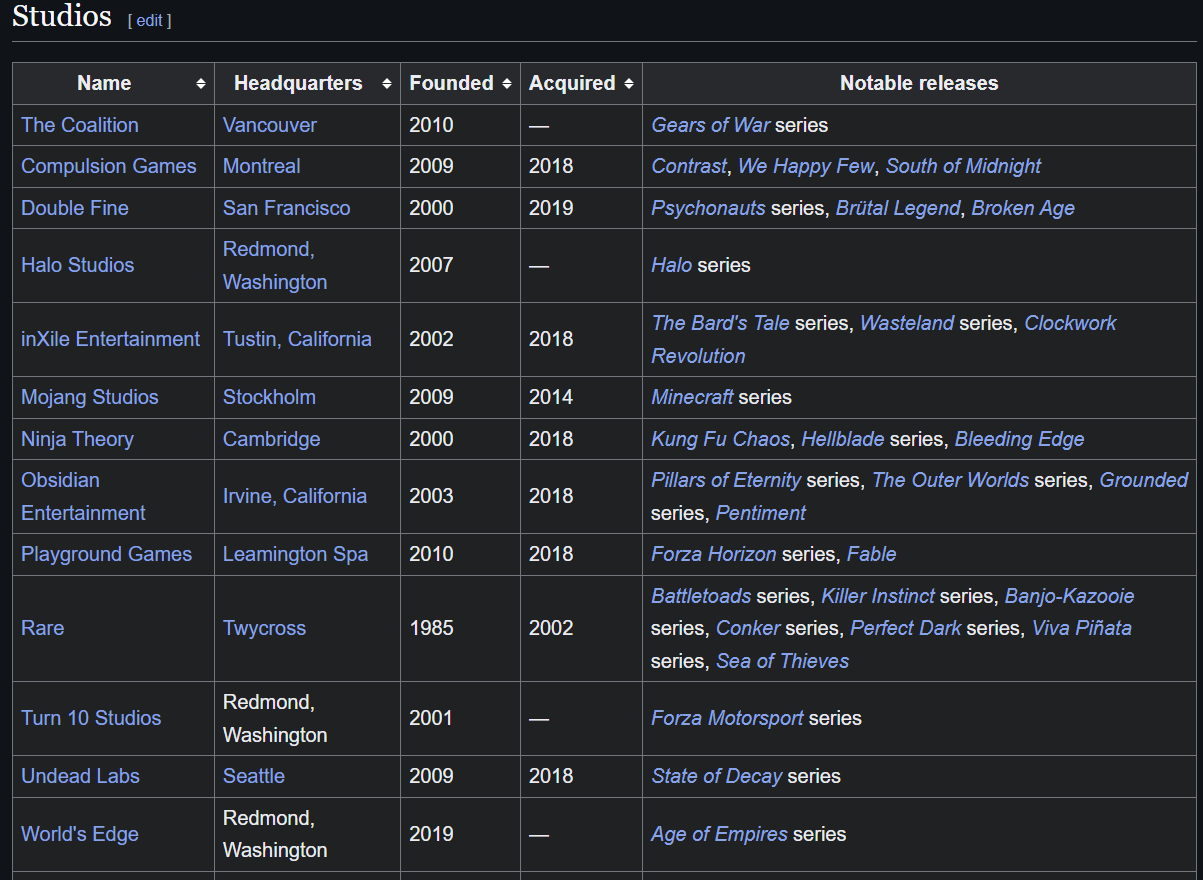Go to the Halo Studios page
The width and height of the screenshot is (1203, 880).
pyautogui.click(x=78, y=265)
